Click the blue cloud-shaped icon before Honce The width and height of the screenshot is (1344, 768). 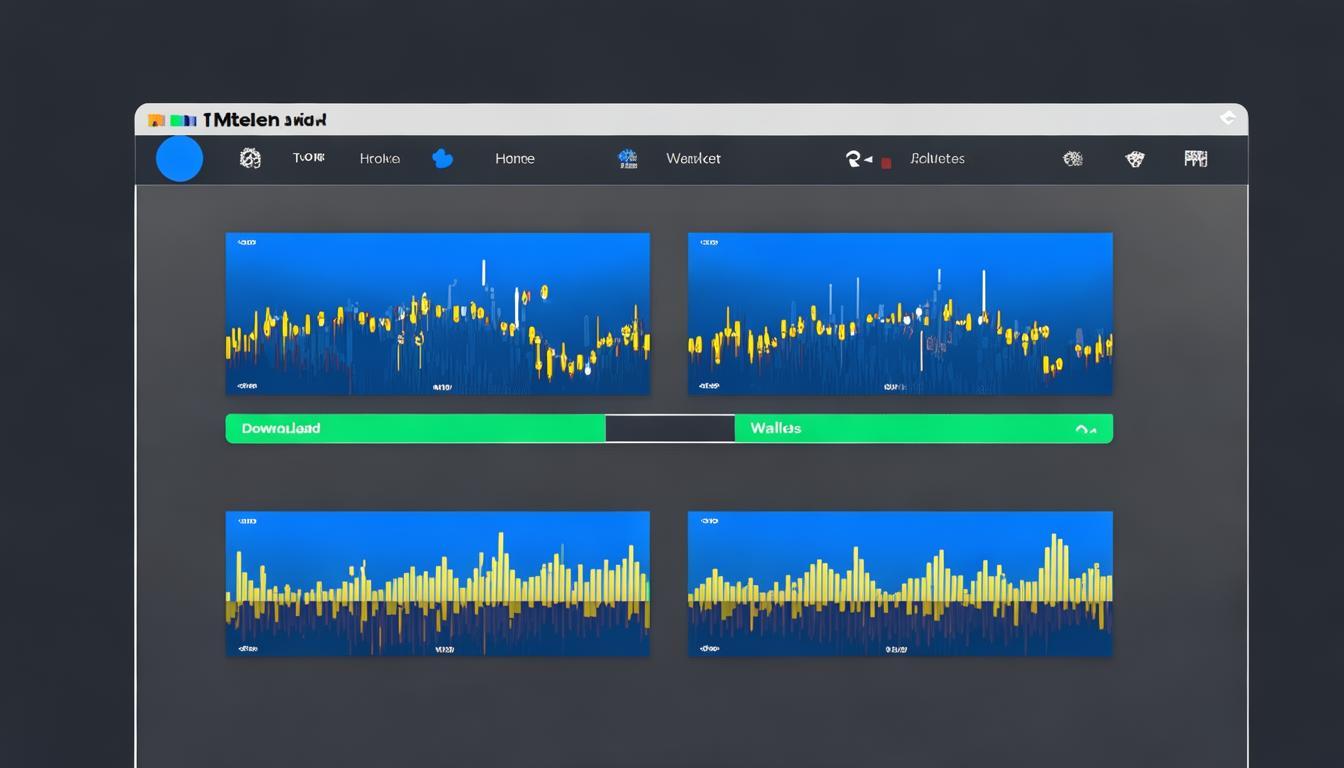point(442,158)
